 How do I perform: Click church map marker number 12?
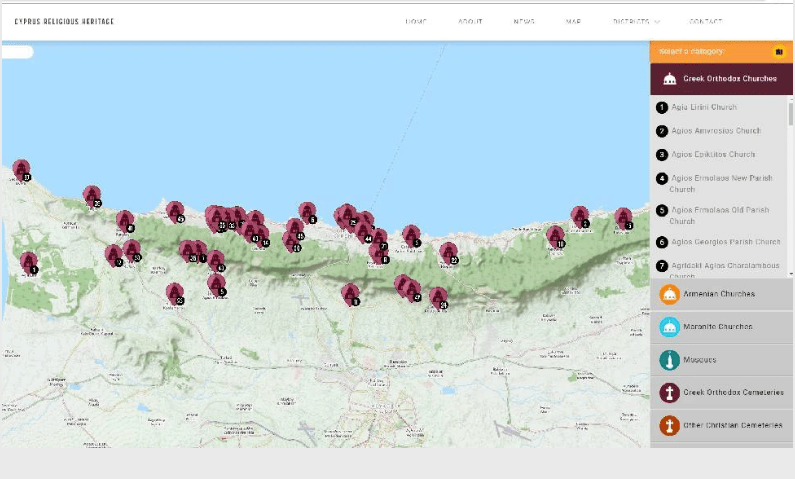pos(114,255)
